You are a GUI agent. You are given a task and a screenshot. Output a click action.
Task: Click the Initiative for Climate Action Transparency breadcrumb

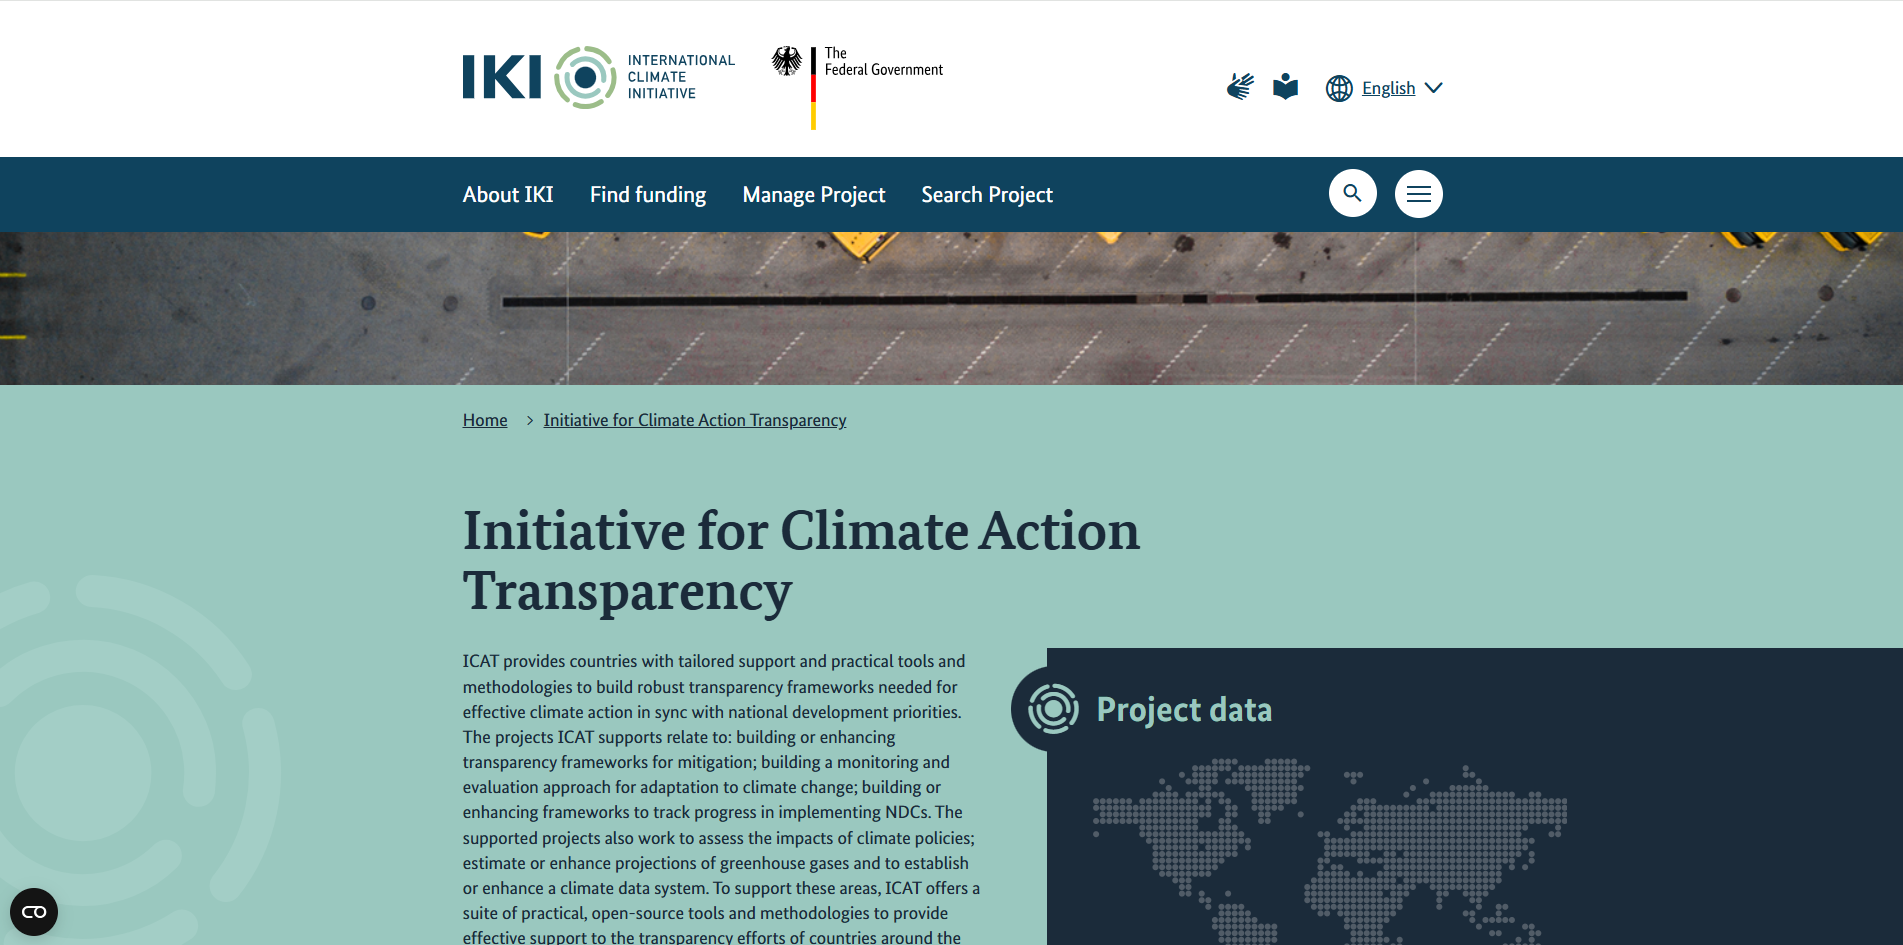click(695, 420)
